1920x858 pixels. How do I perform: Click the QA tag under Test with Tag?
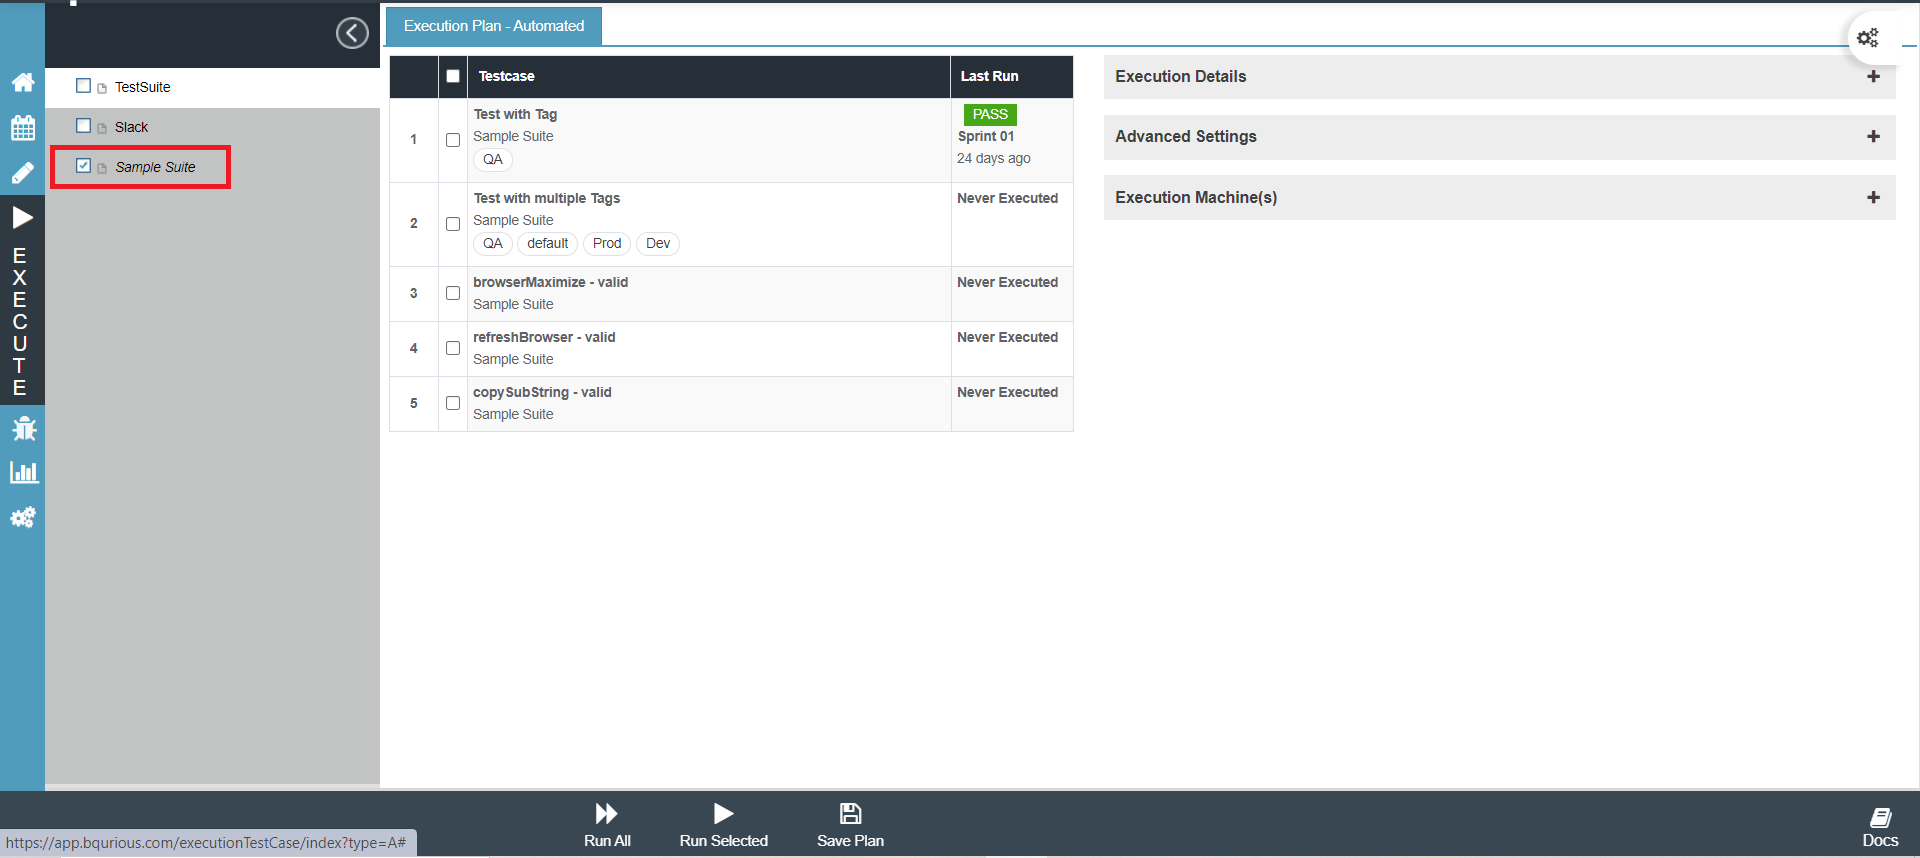pos(493,160)
